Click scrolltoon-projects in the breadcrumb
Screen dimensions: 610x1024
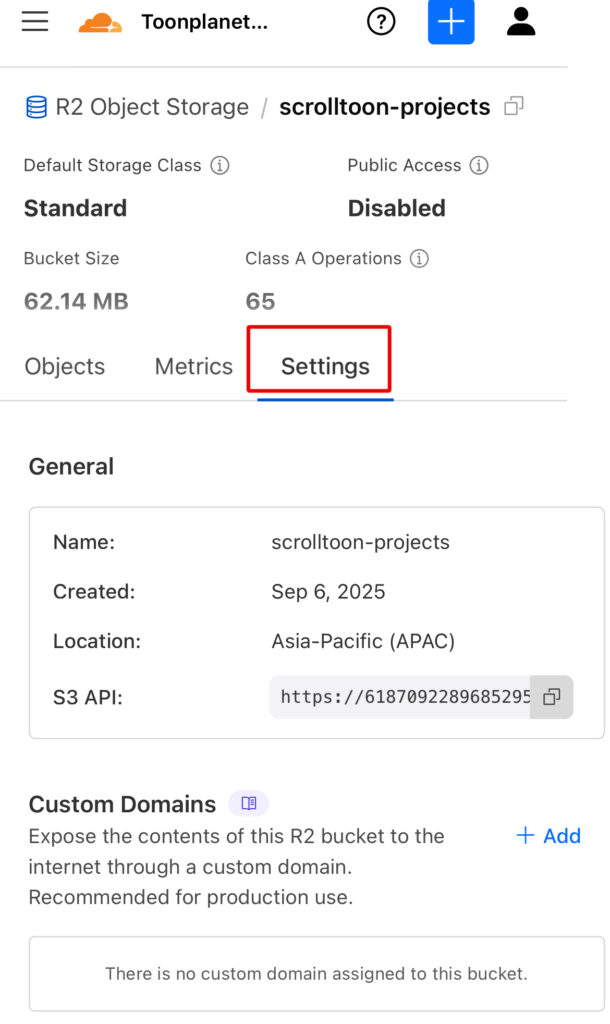384,107
